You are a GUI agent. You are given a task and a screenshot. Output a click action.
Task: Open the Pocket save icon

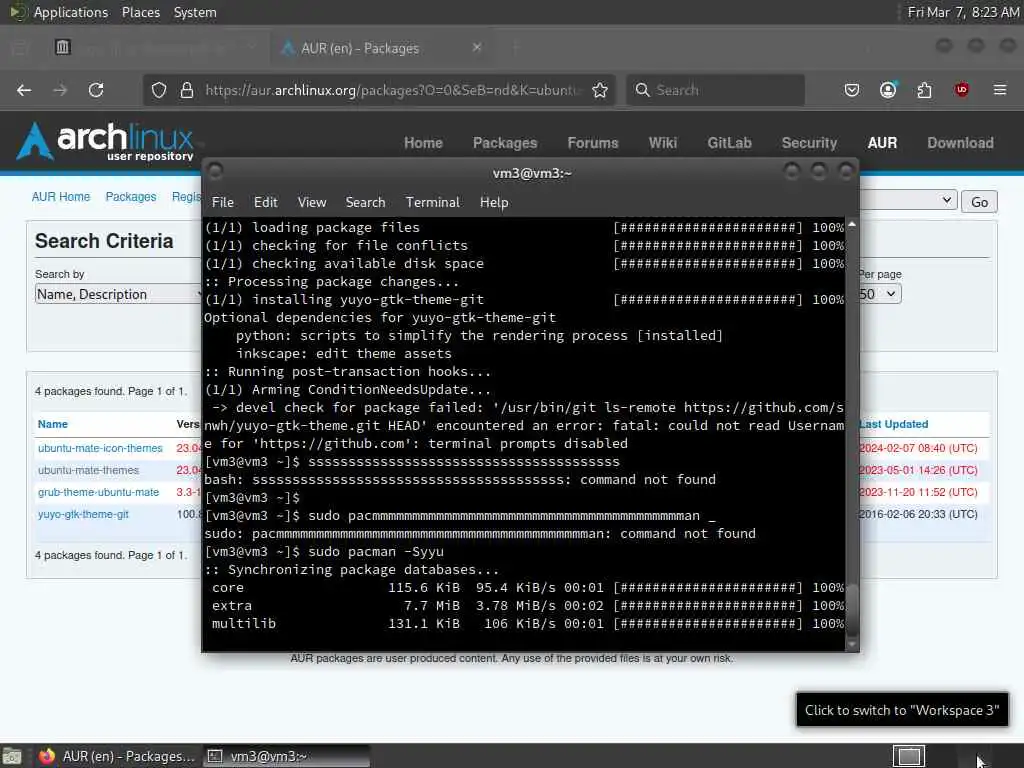852,90
